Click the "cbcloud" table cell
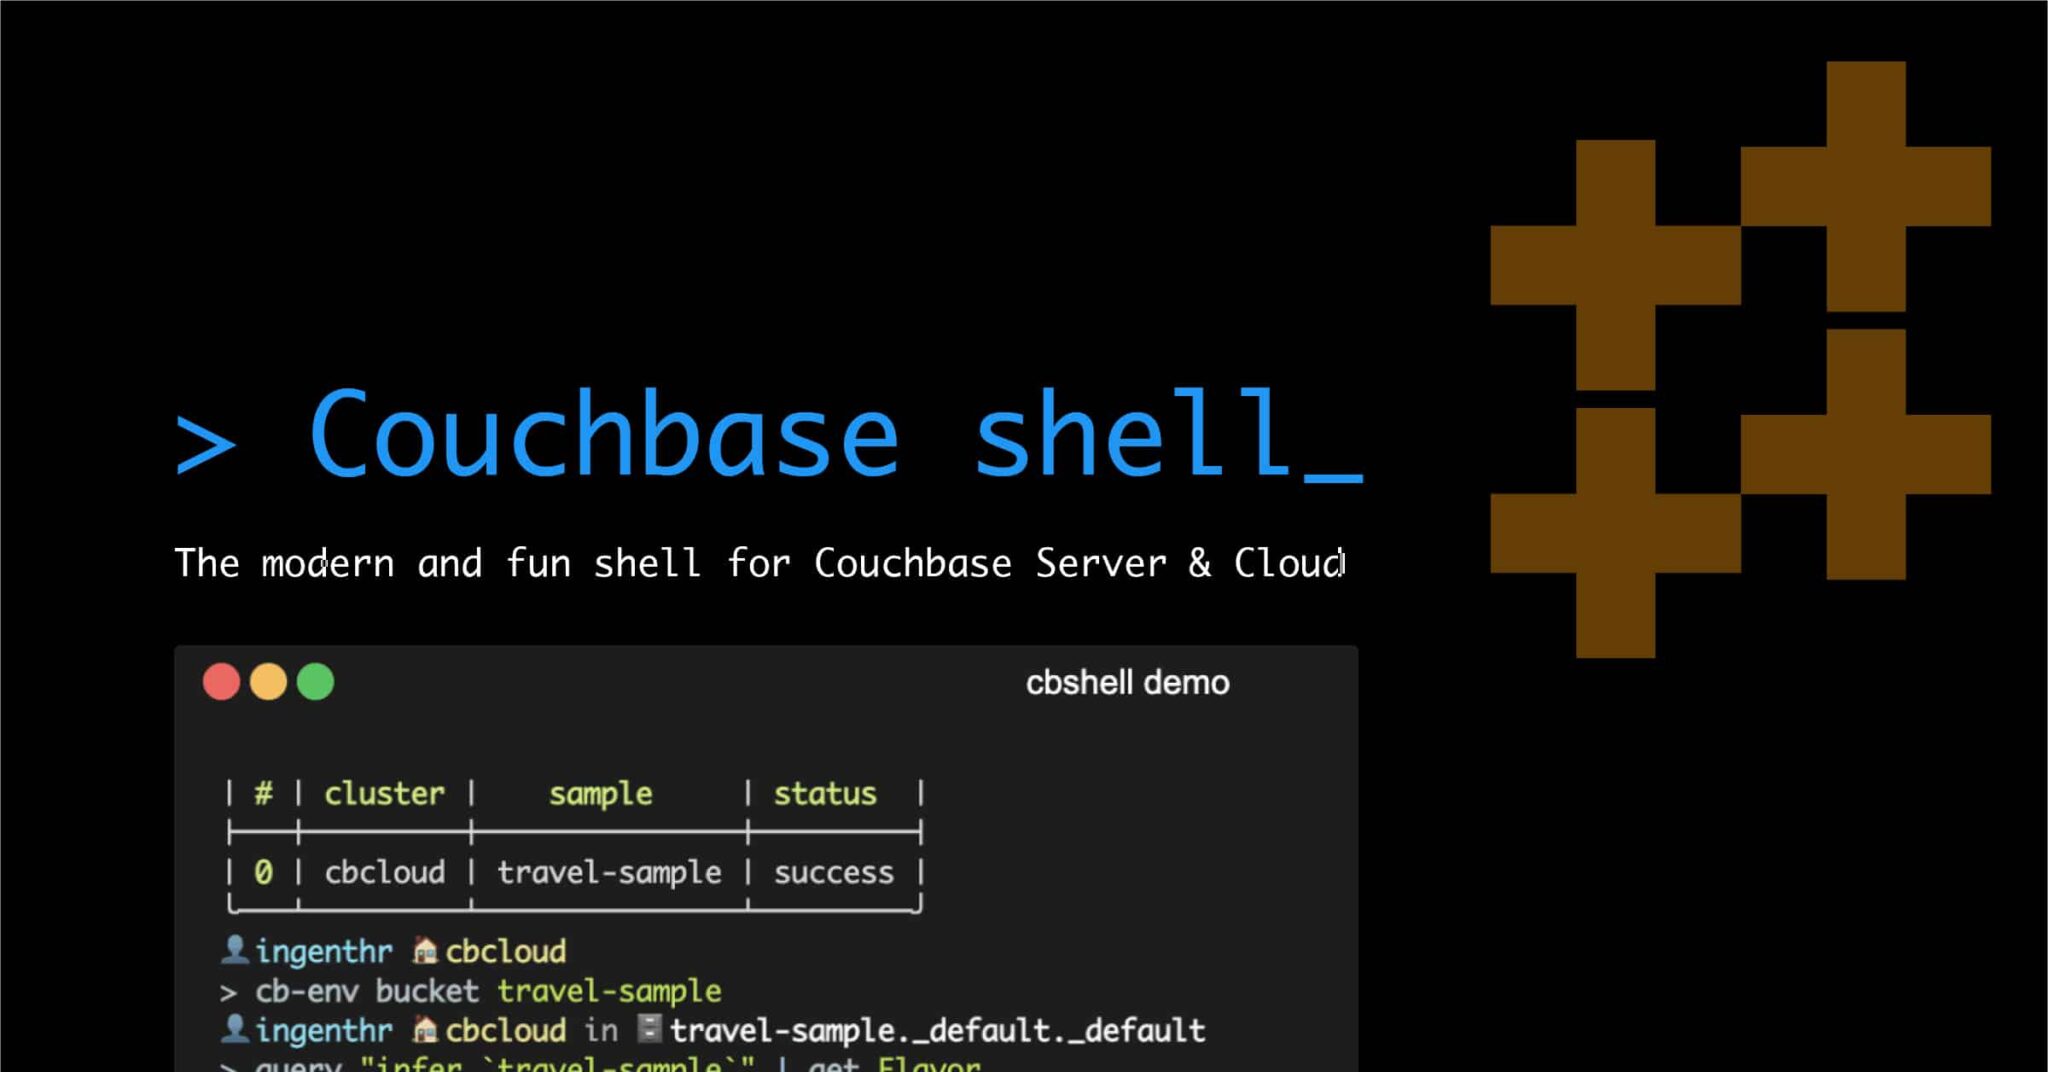 pos(384,872)
